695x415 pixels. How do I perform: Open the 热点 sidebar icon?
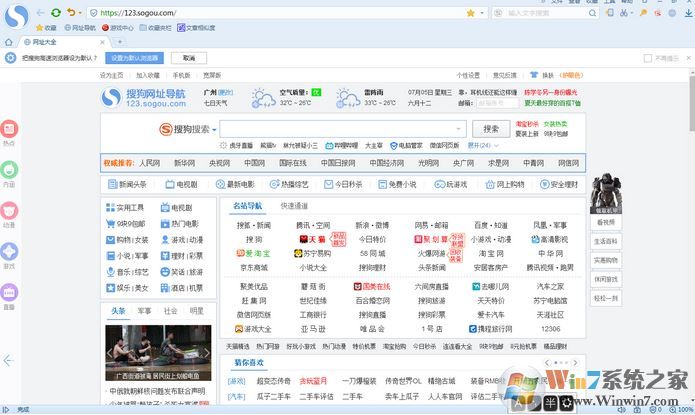click(x=9, y=129)
